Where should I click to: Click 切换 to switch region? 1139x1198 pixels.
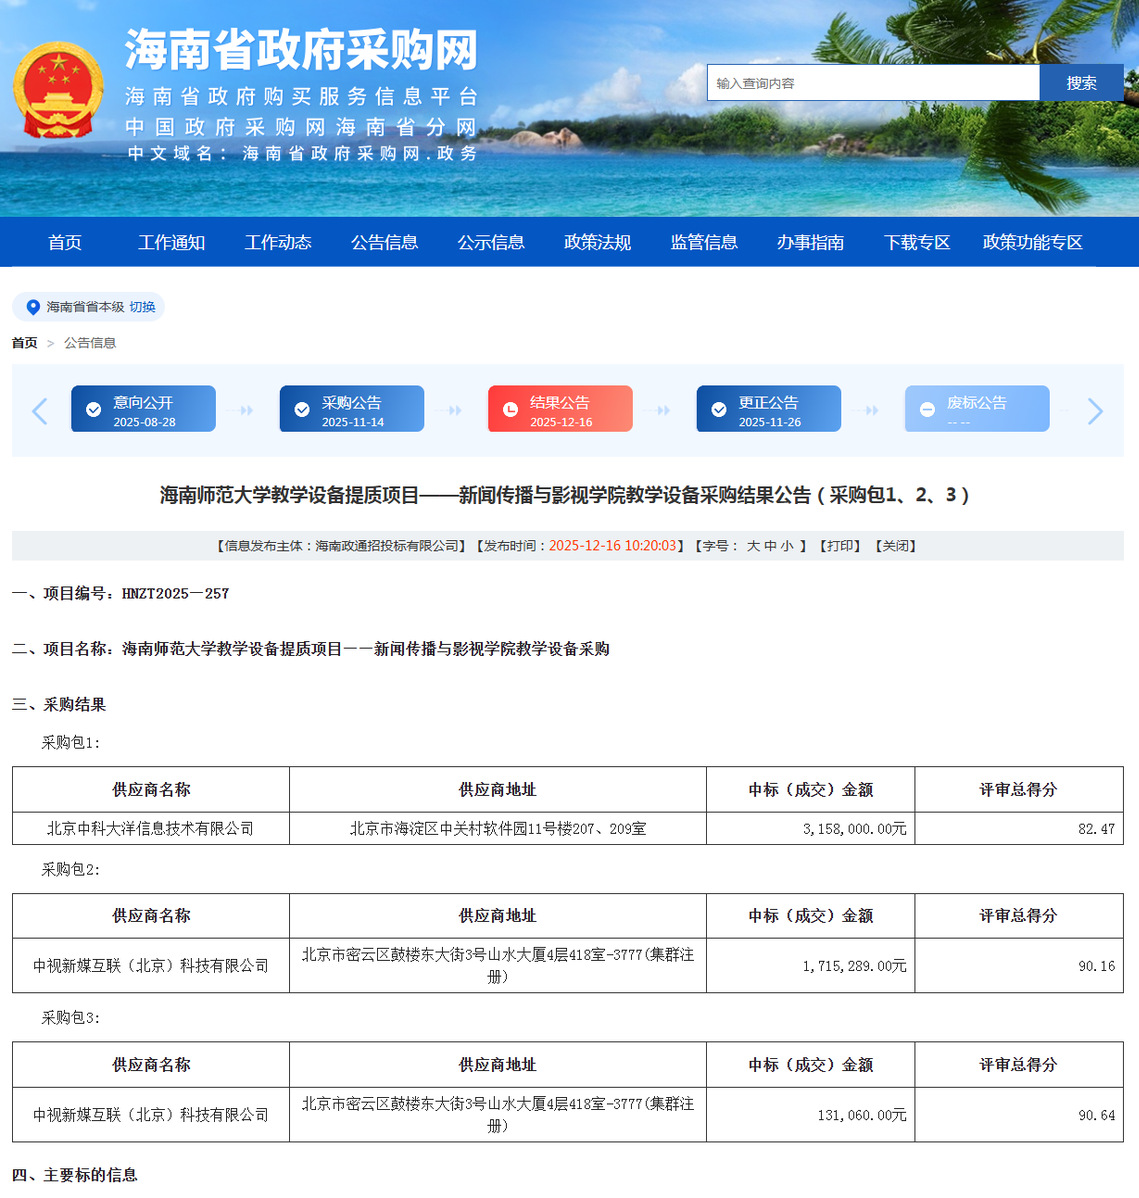pos(142,307)
